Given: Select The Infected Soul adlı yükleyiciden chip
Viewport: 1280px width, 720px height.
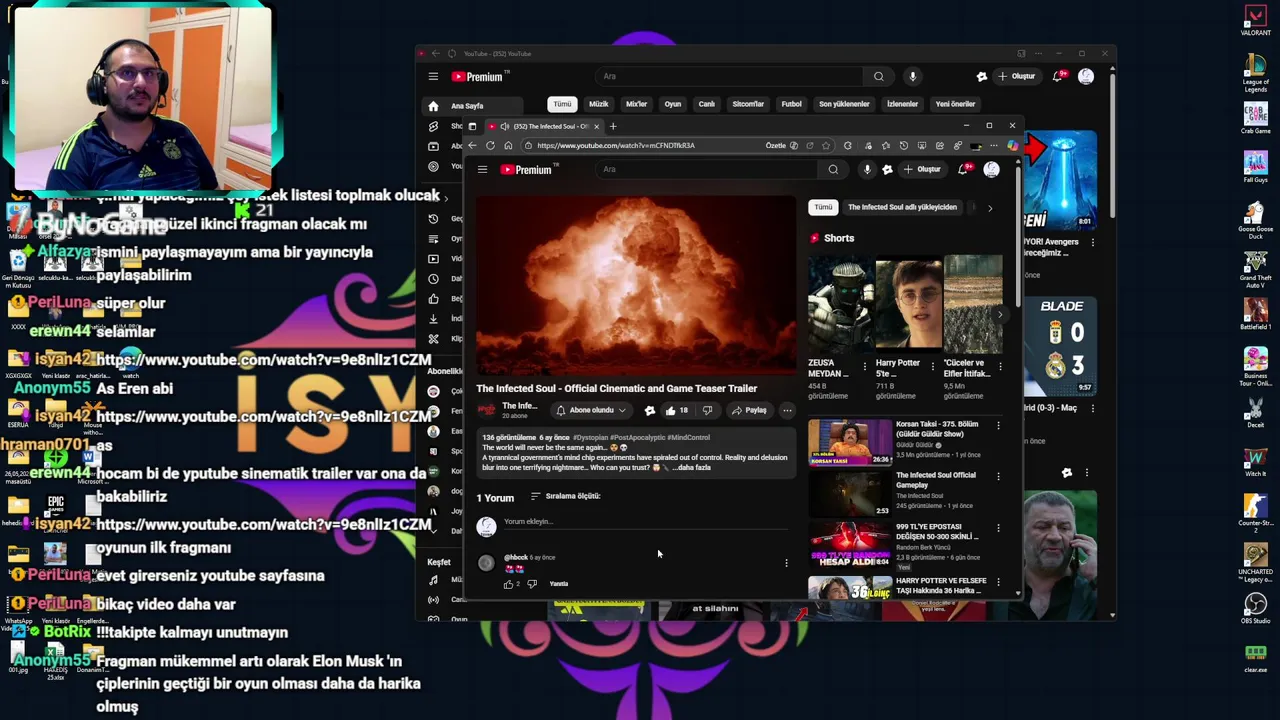Looking at the screenshot, I should 902,207.
